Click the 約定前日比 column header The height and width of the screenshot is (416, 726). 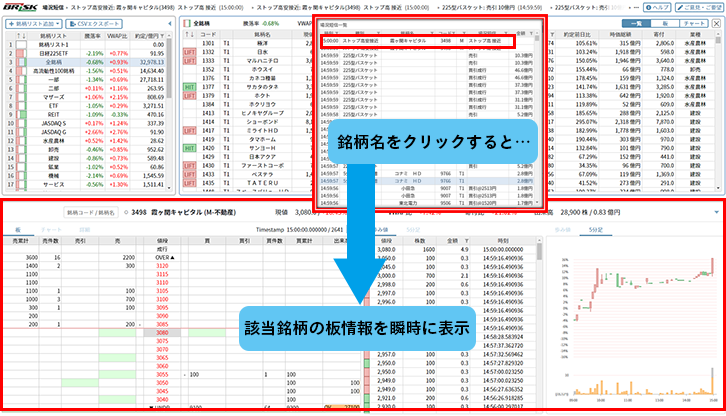point(577,34)
